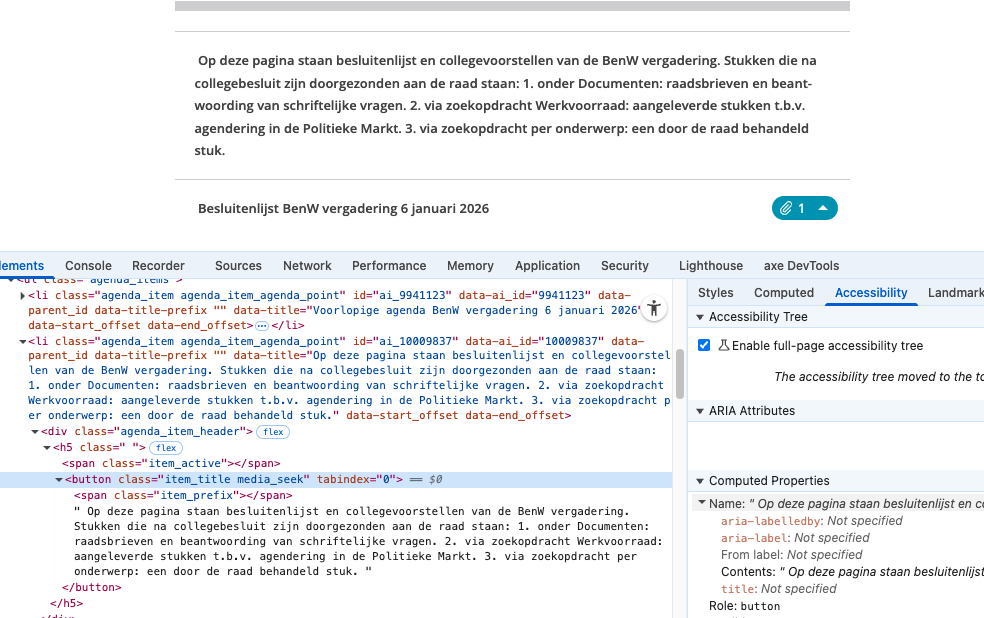The image size is (984, 618).
Task: Expand the agenda item ai_9941123 tree node
Action: (x=21, y=295)
